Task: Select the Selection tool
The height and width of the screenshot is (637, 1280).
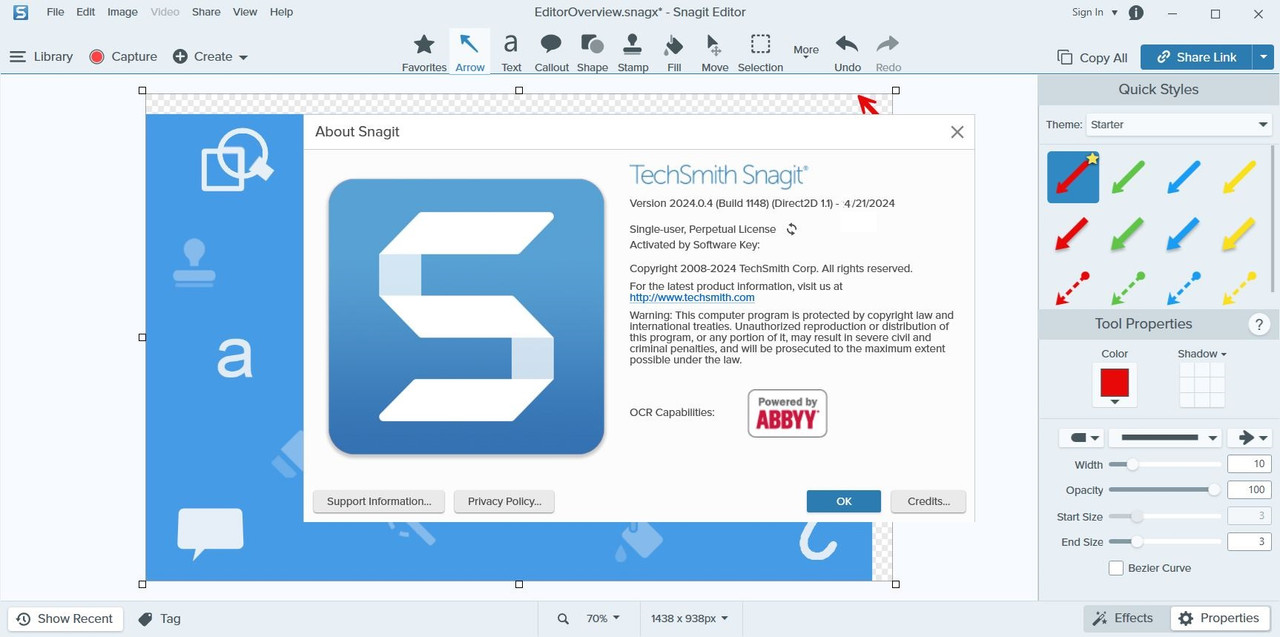Action: 760,53
